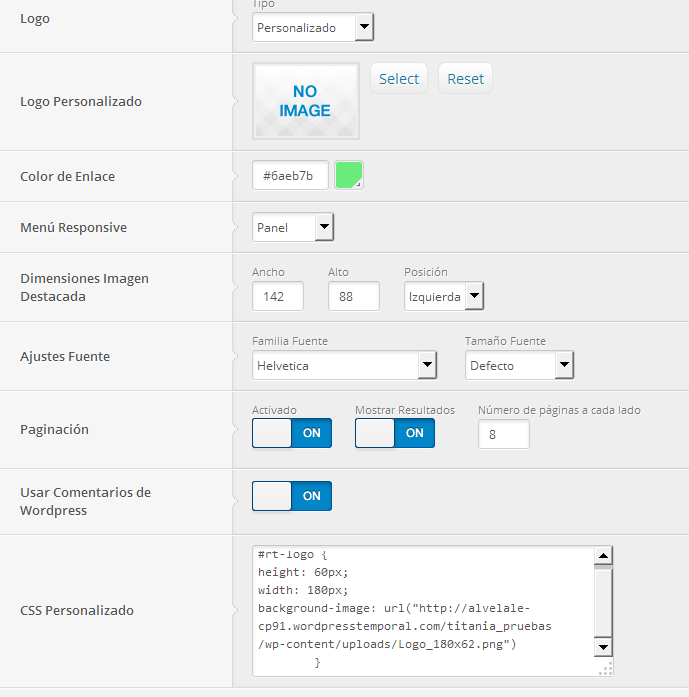Click the Select button for custom logo
This screenshot has width=689, height=697.
[x=399, y=79]
